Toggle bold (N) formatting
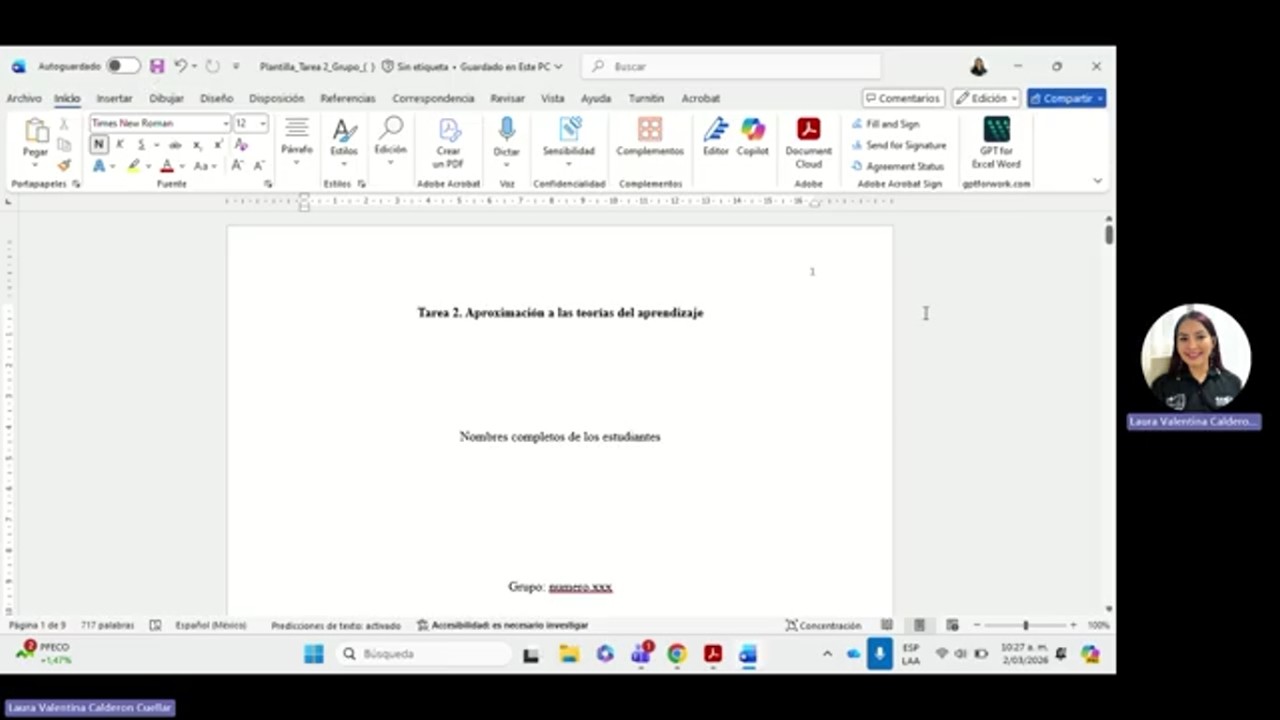 [99, 144]
